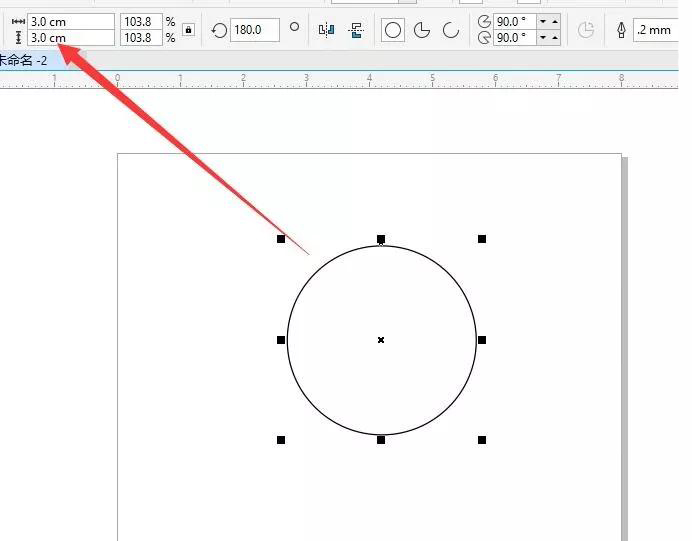Increase the starting angle with stepper
This screenshot has width=692, height=541.
(x=555, y=21)
